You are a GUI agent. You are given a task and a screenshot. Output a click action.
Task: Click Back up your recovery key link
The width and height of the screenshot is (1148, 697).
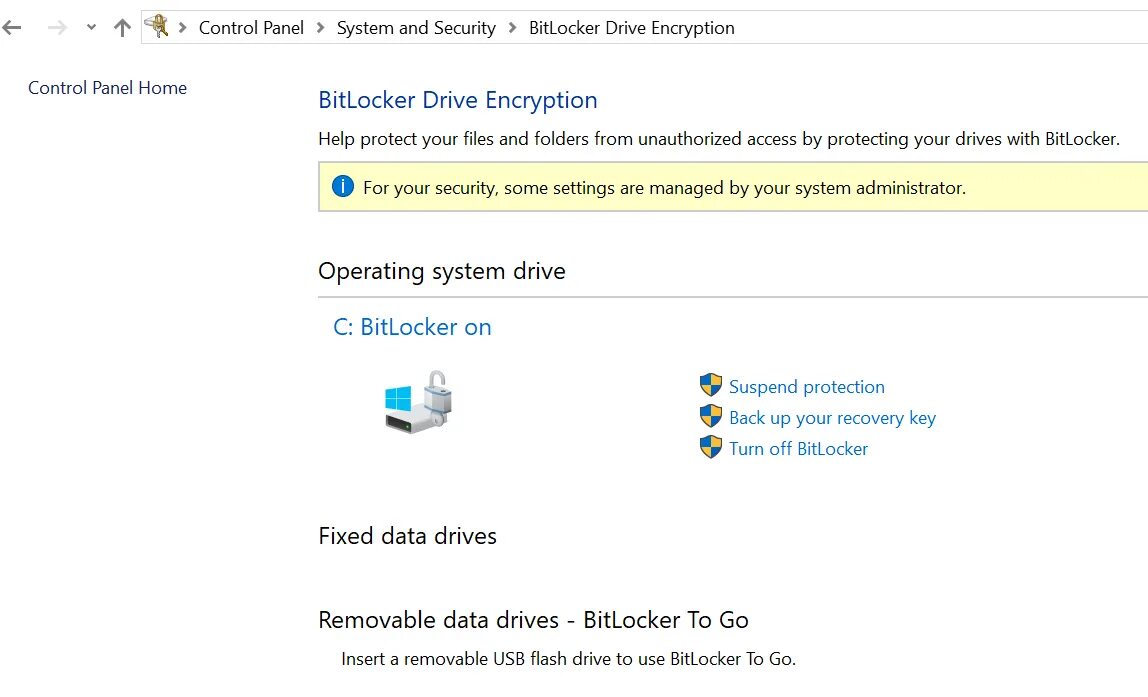[x=832, y=418]
